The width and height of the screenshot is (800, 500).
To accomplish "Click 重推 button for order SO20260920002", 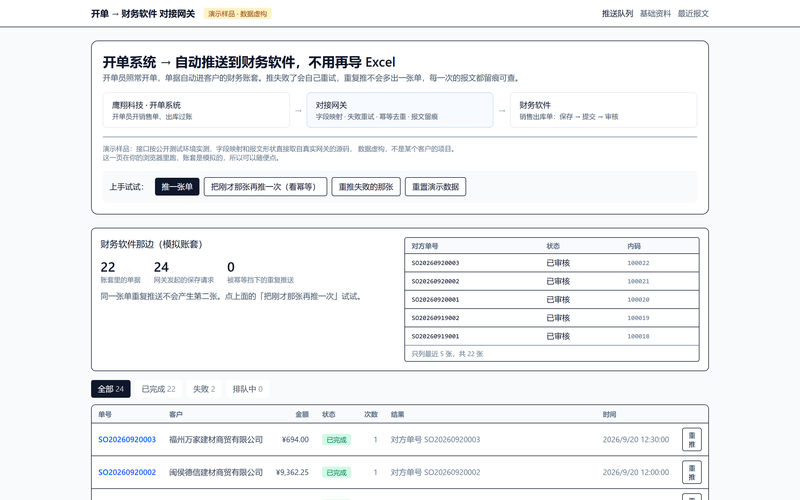I will coord(692,472).
